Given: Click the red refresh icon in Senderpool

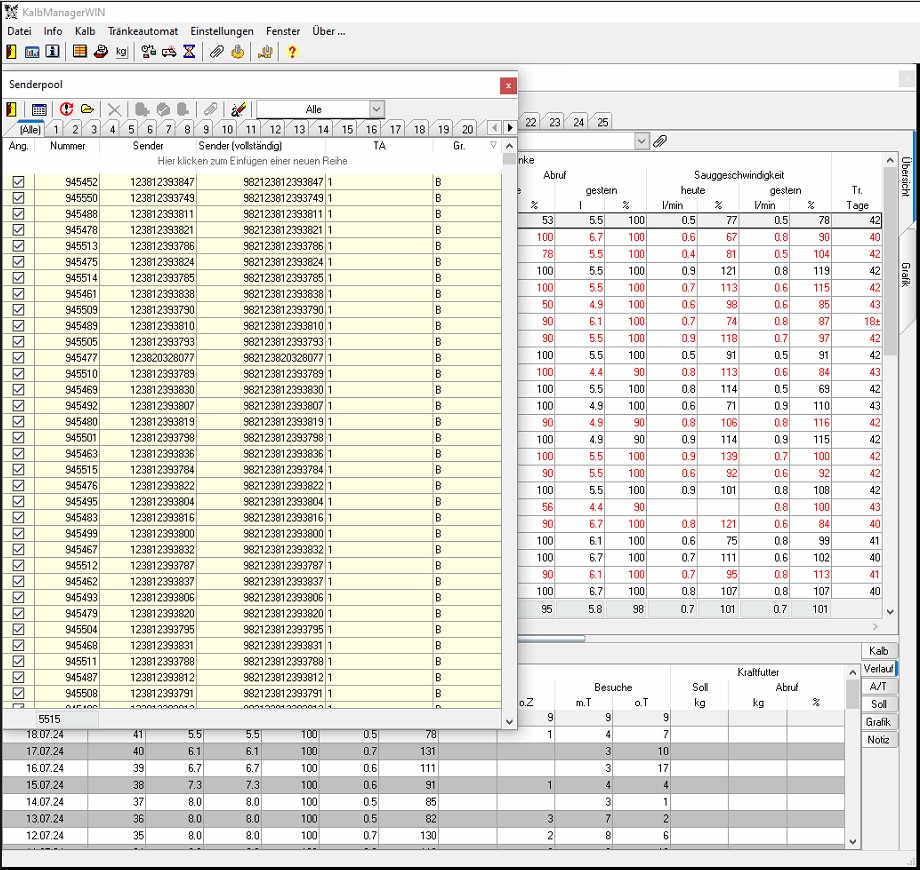Looking at the screenshot, I should click(x=67, y=110).
